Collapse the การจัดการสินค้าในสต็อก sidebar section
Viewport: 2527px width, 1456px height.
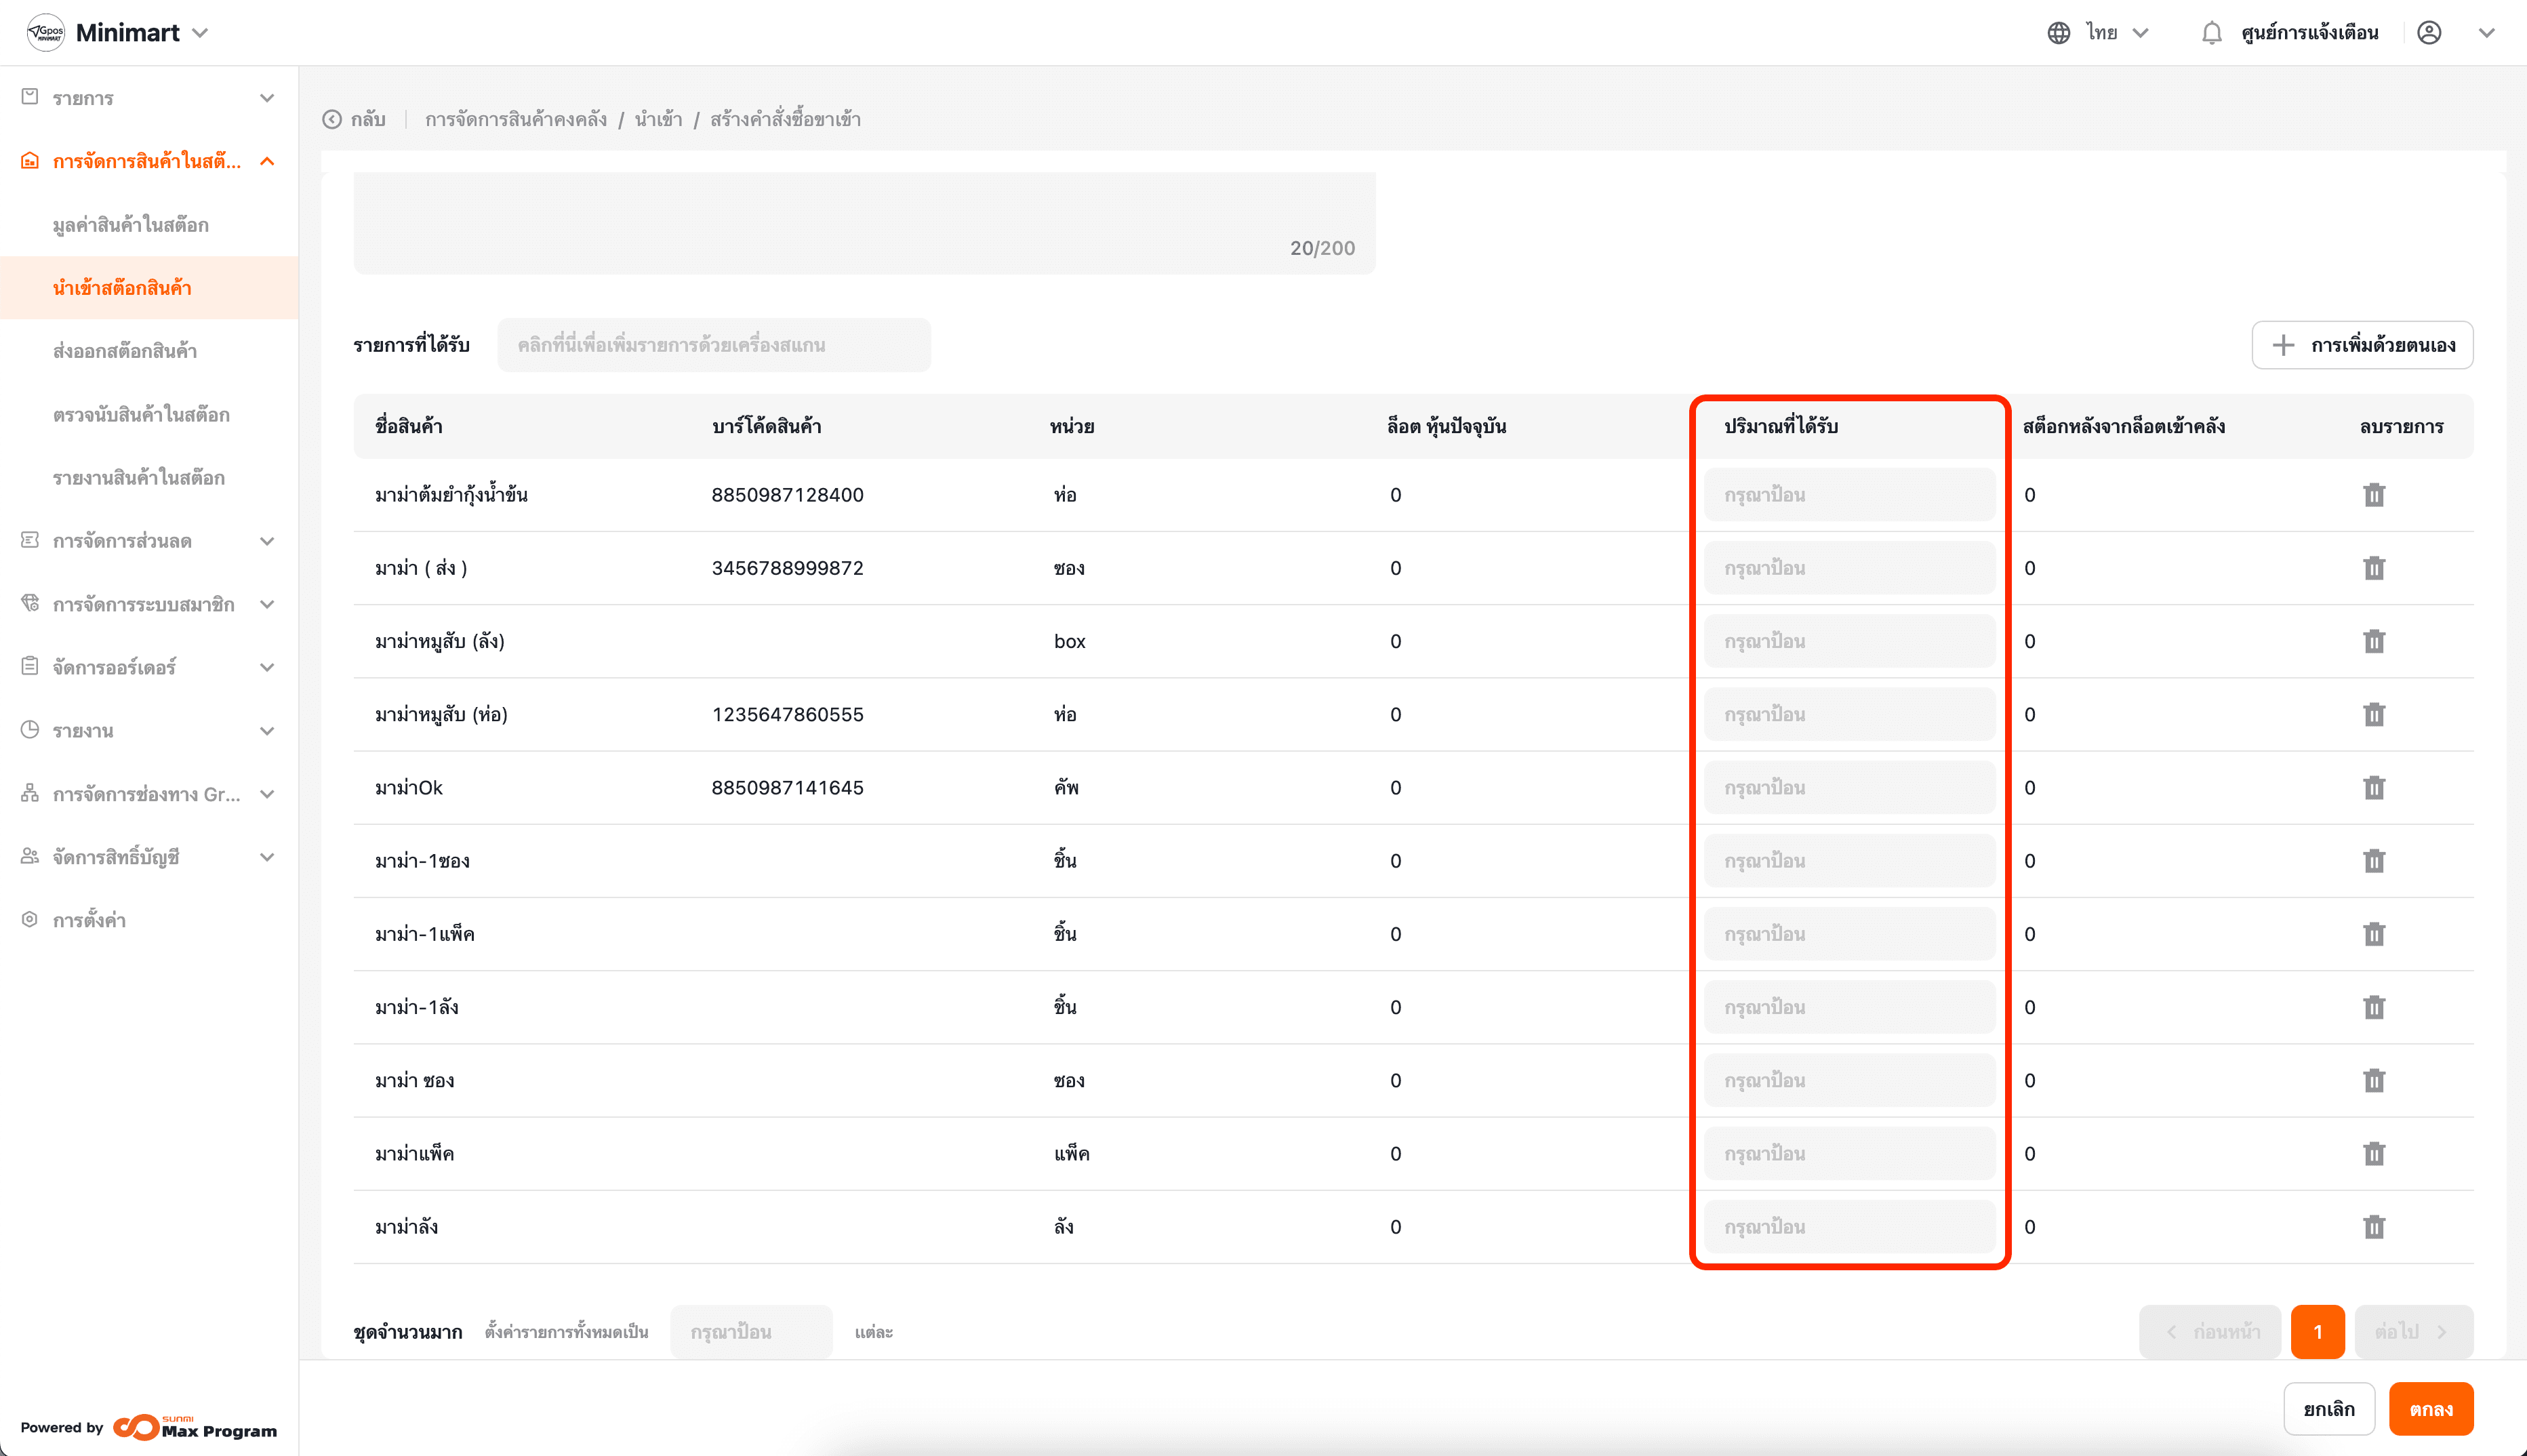267,161
